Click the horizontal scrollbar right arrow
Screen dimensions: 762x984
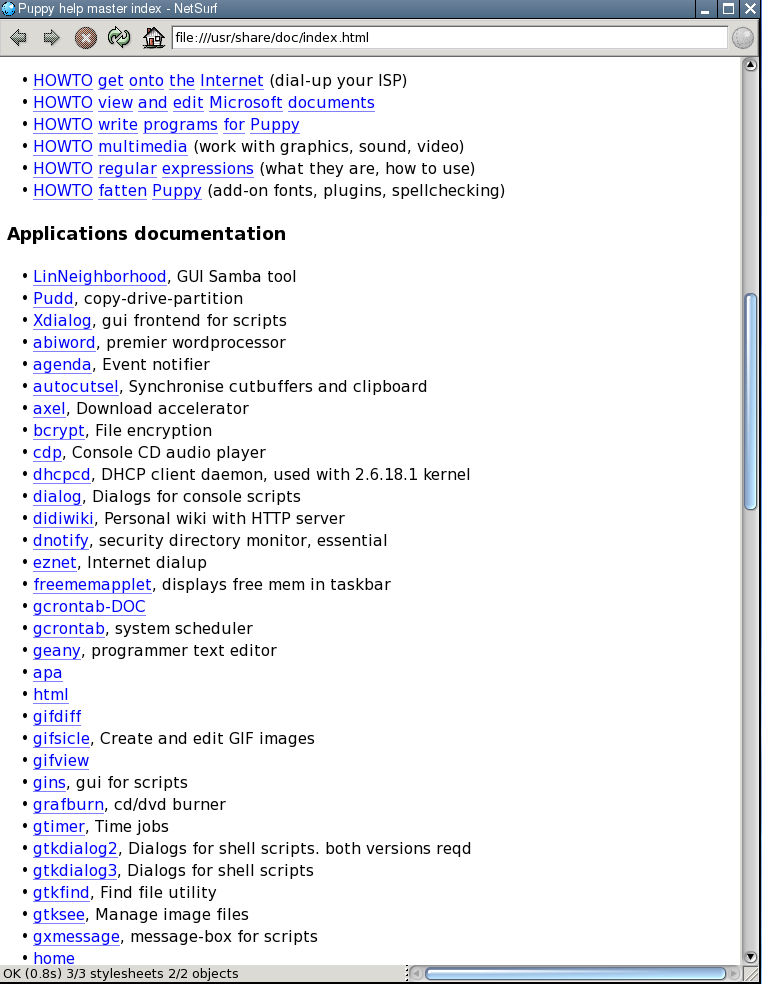click(x=734, y=974)
